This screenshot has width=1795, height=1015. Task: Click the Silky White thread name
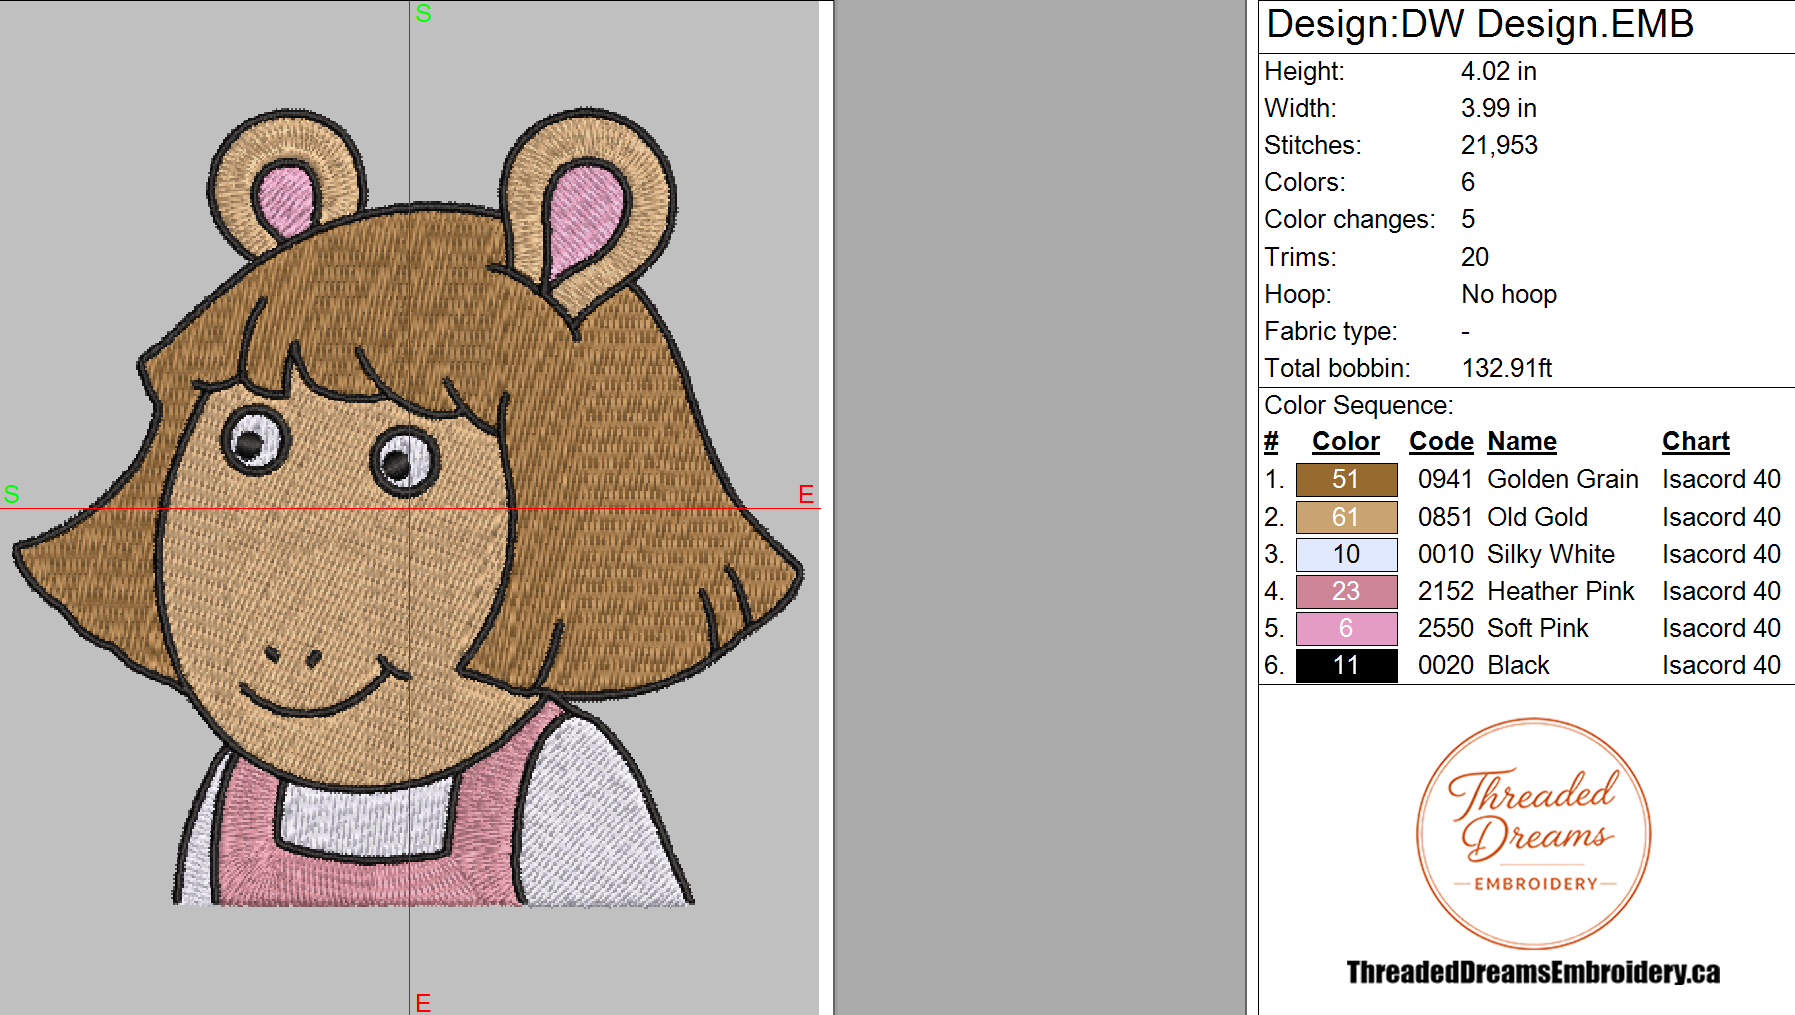click(x=1551, y=554)
